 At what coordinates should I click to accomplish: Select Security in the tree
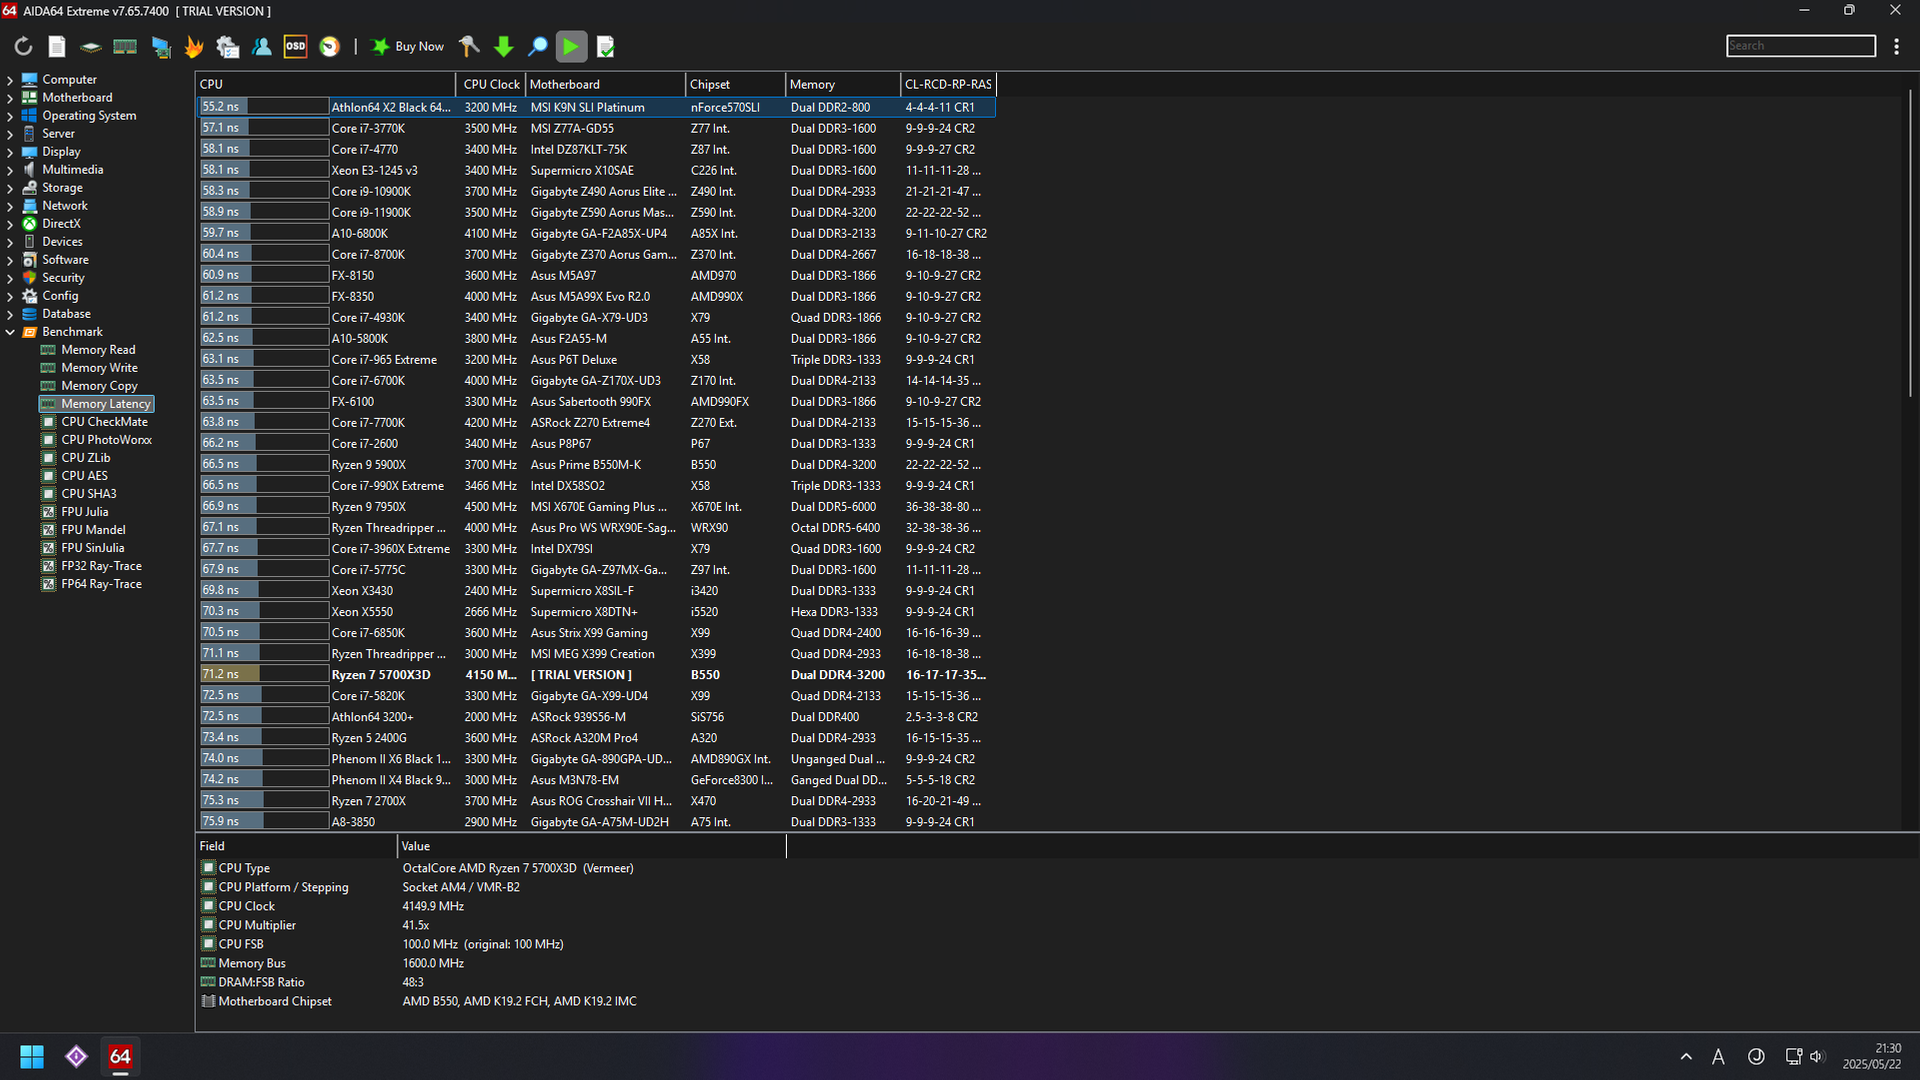pyautogui.click(x=63, y=278)
